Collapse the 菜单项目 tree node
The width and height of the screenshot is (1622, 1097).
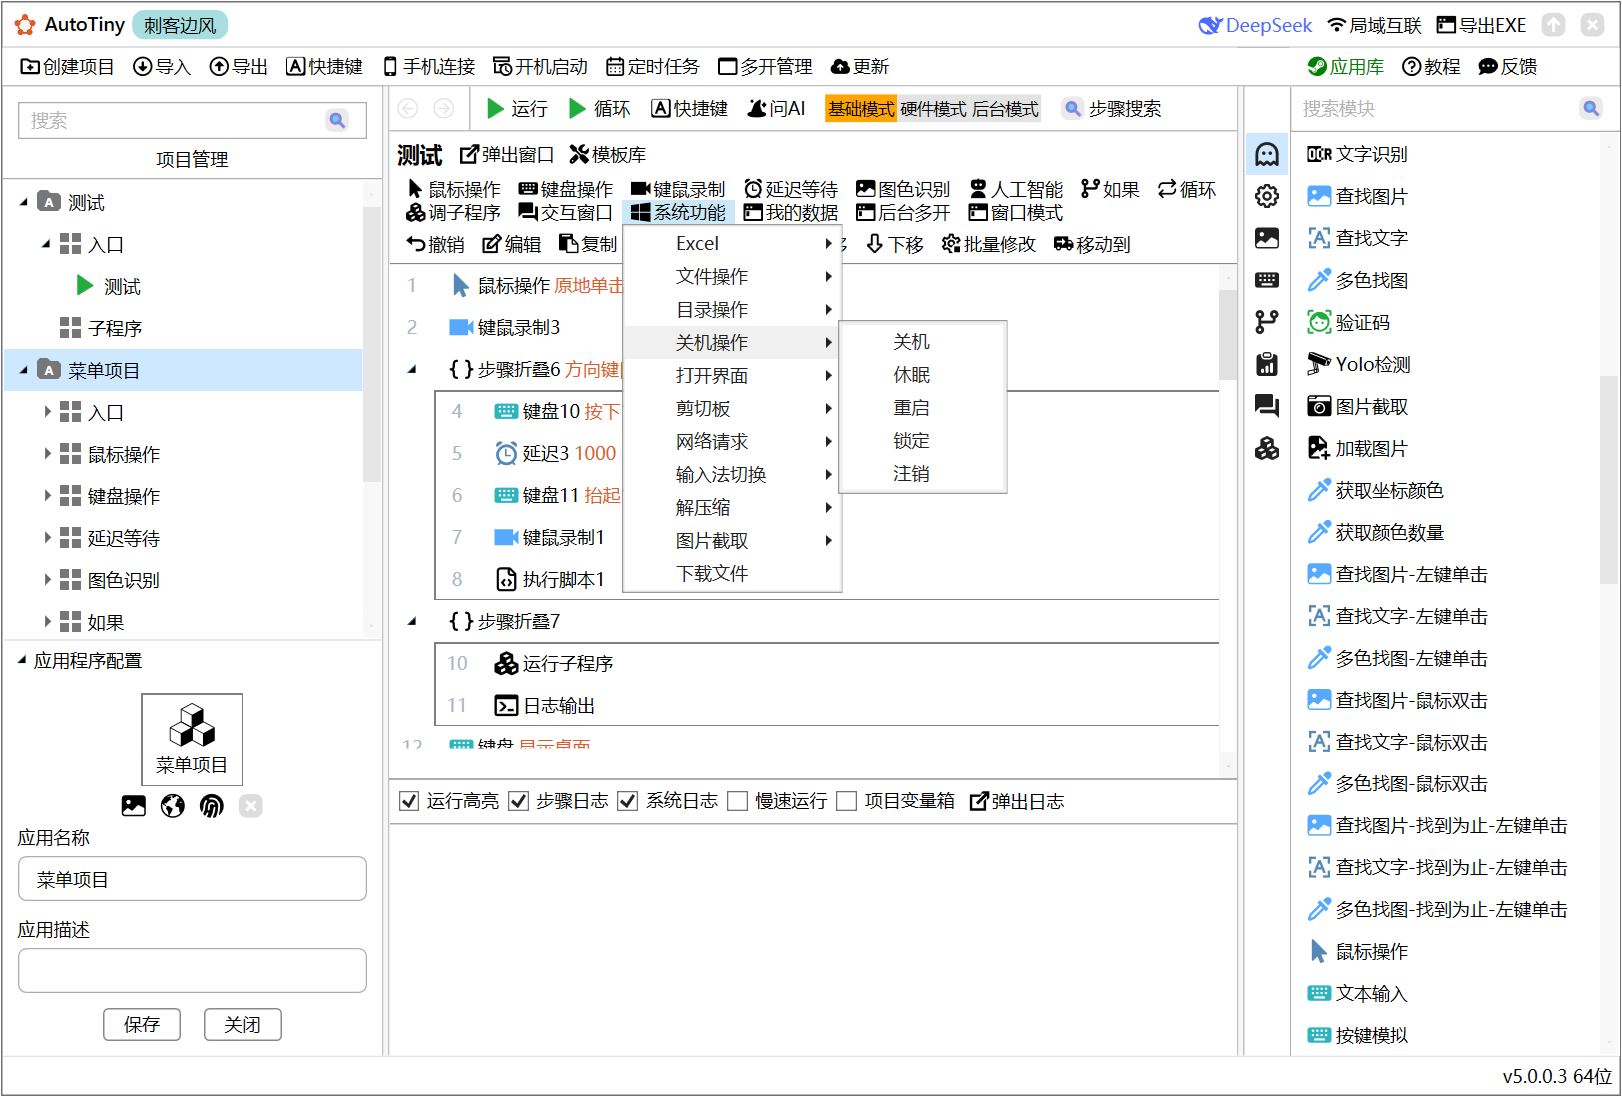24,370
